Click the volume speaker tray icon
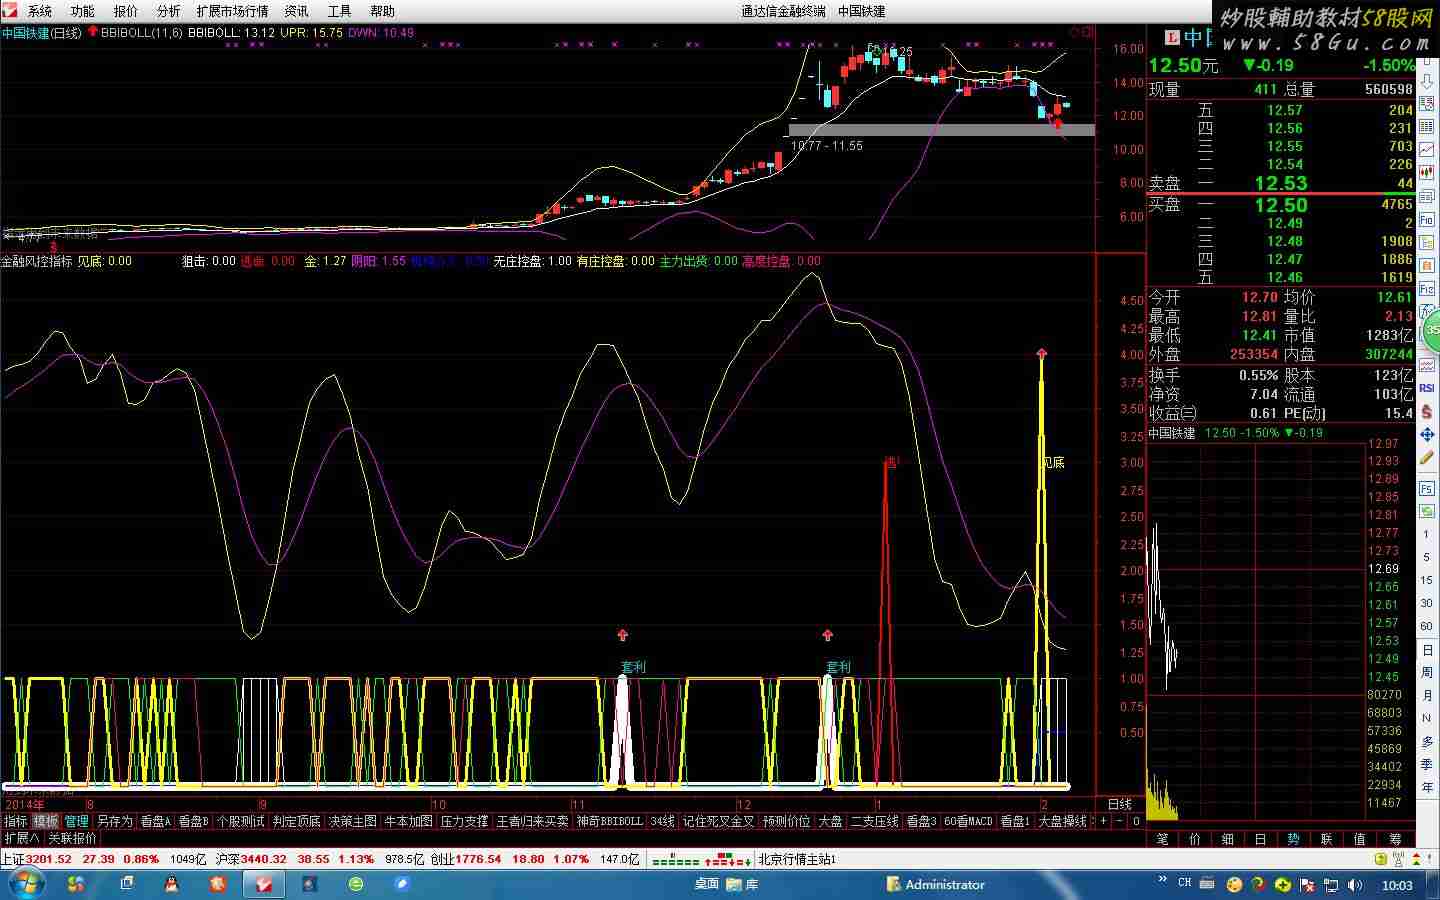This screenshot has width=1440, height=900. click(1354, 885)
